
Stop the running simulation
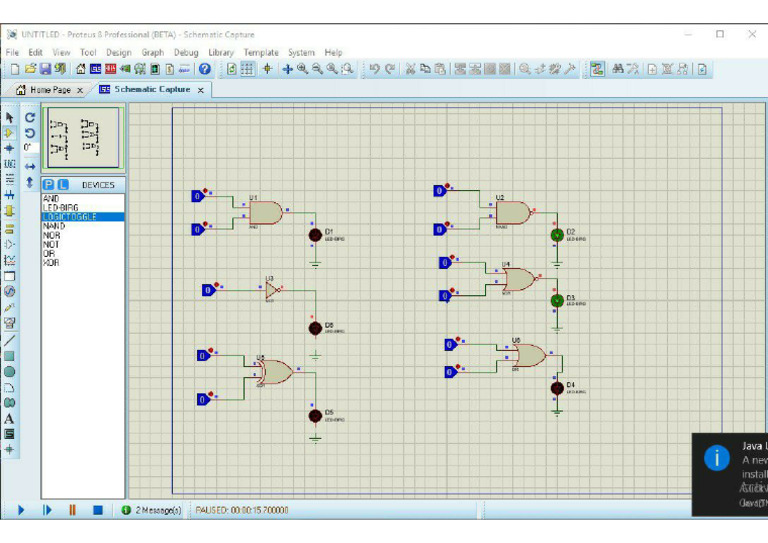click(x=98, y=510)
